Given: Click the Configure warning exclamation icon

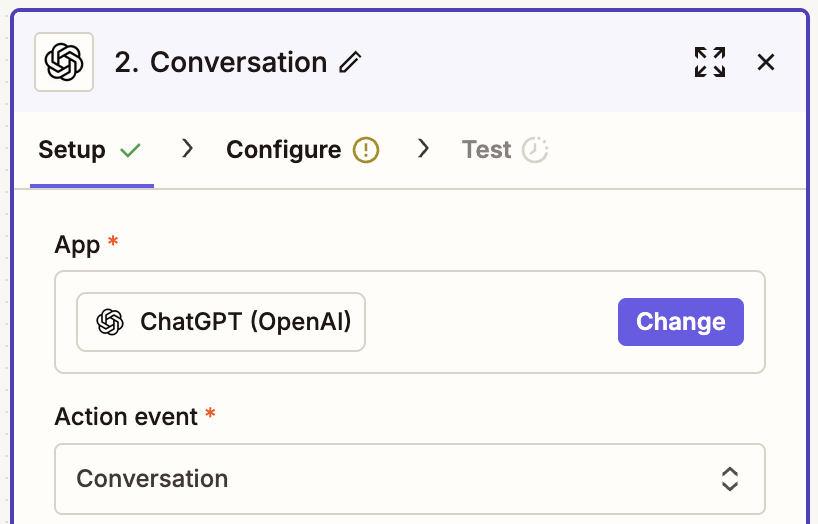Looking at the screenshot, I should pyautogui.click(x=366, y=150).
